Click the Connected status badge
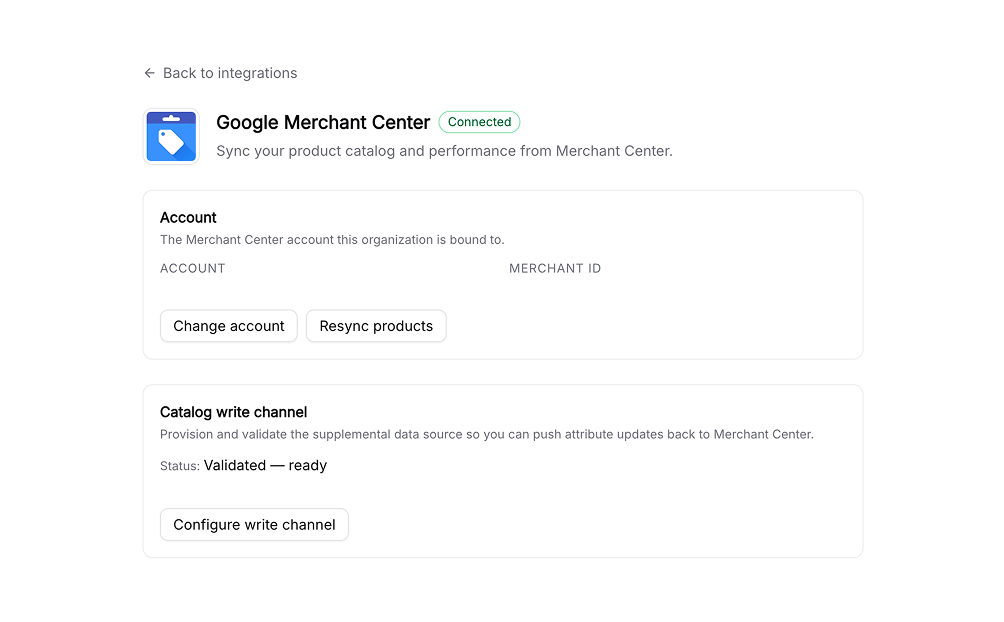Image resolution: width=1004 pixels, height=622 pixels. (x=479, y=122)
